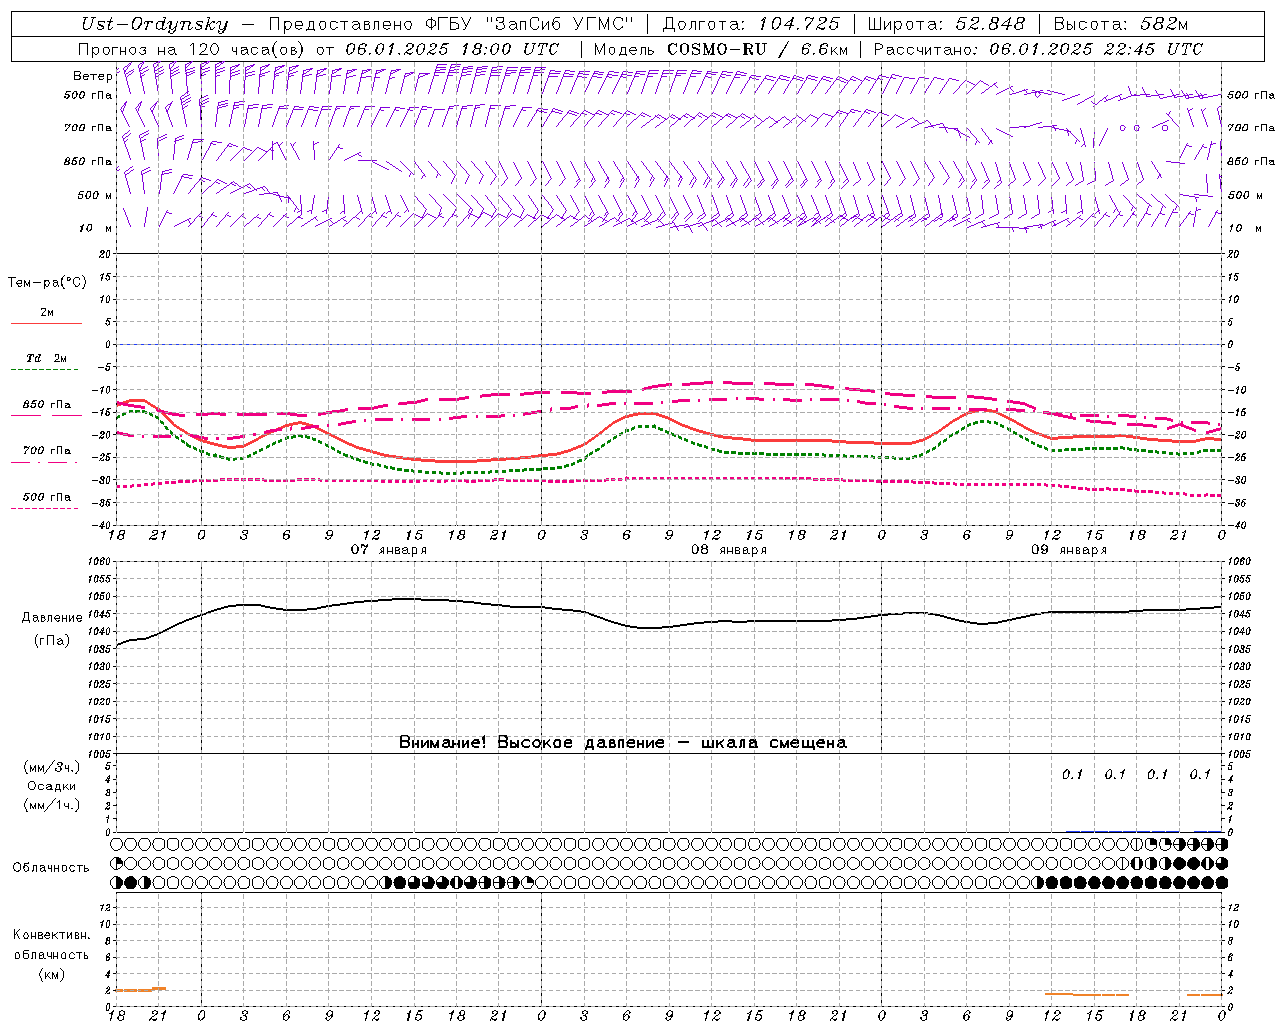This screenshot has height=1024, width=1280.
Task: Click the first "0.1" precipitation value on 09 января
Action: pos(1072,774)
